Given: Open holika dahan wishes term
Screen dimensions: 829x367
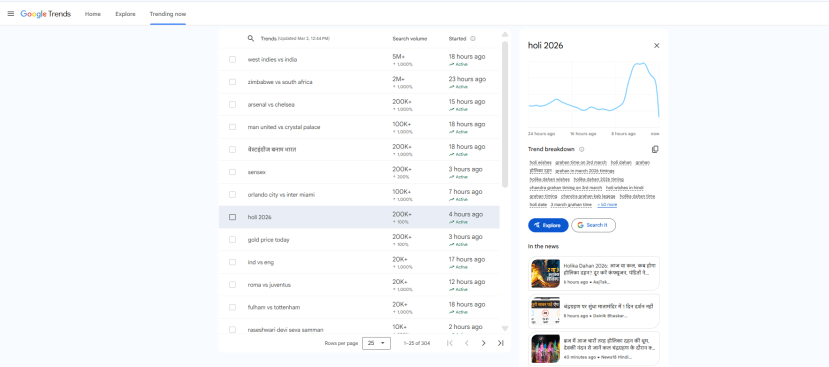Looking at the screenshot, I should [x=550, y=180].
